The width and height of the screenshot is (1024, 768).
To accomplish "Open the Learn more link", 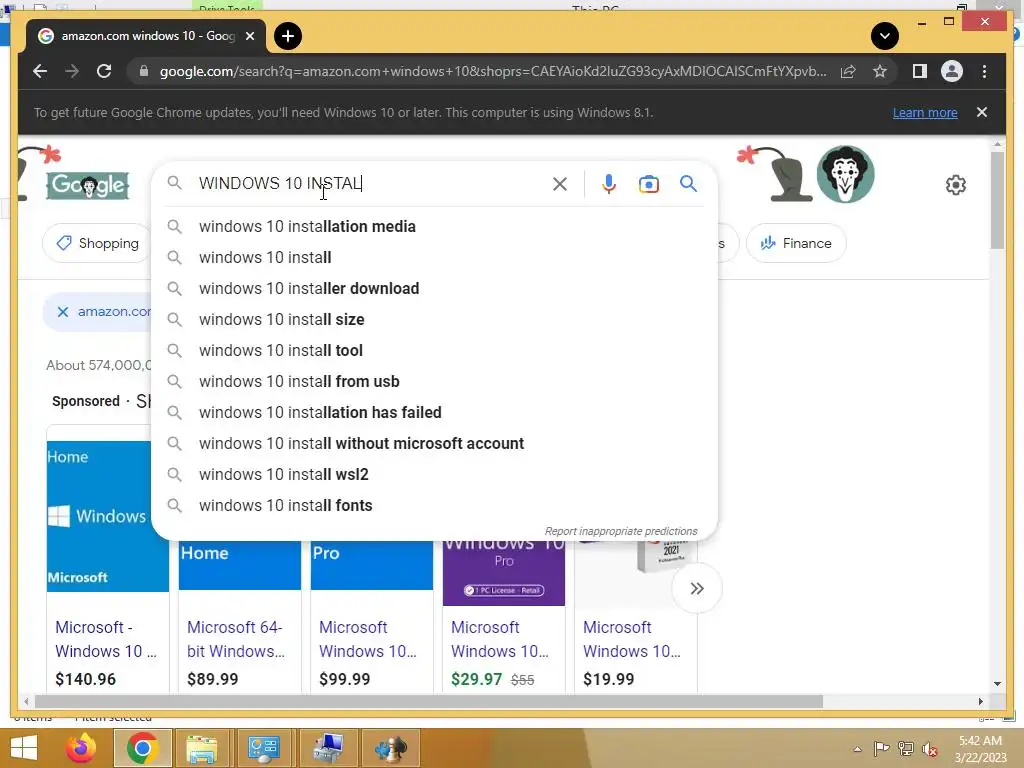I will click(x=925, y=112).
